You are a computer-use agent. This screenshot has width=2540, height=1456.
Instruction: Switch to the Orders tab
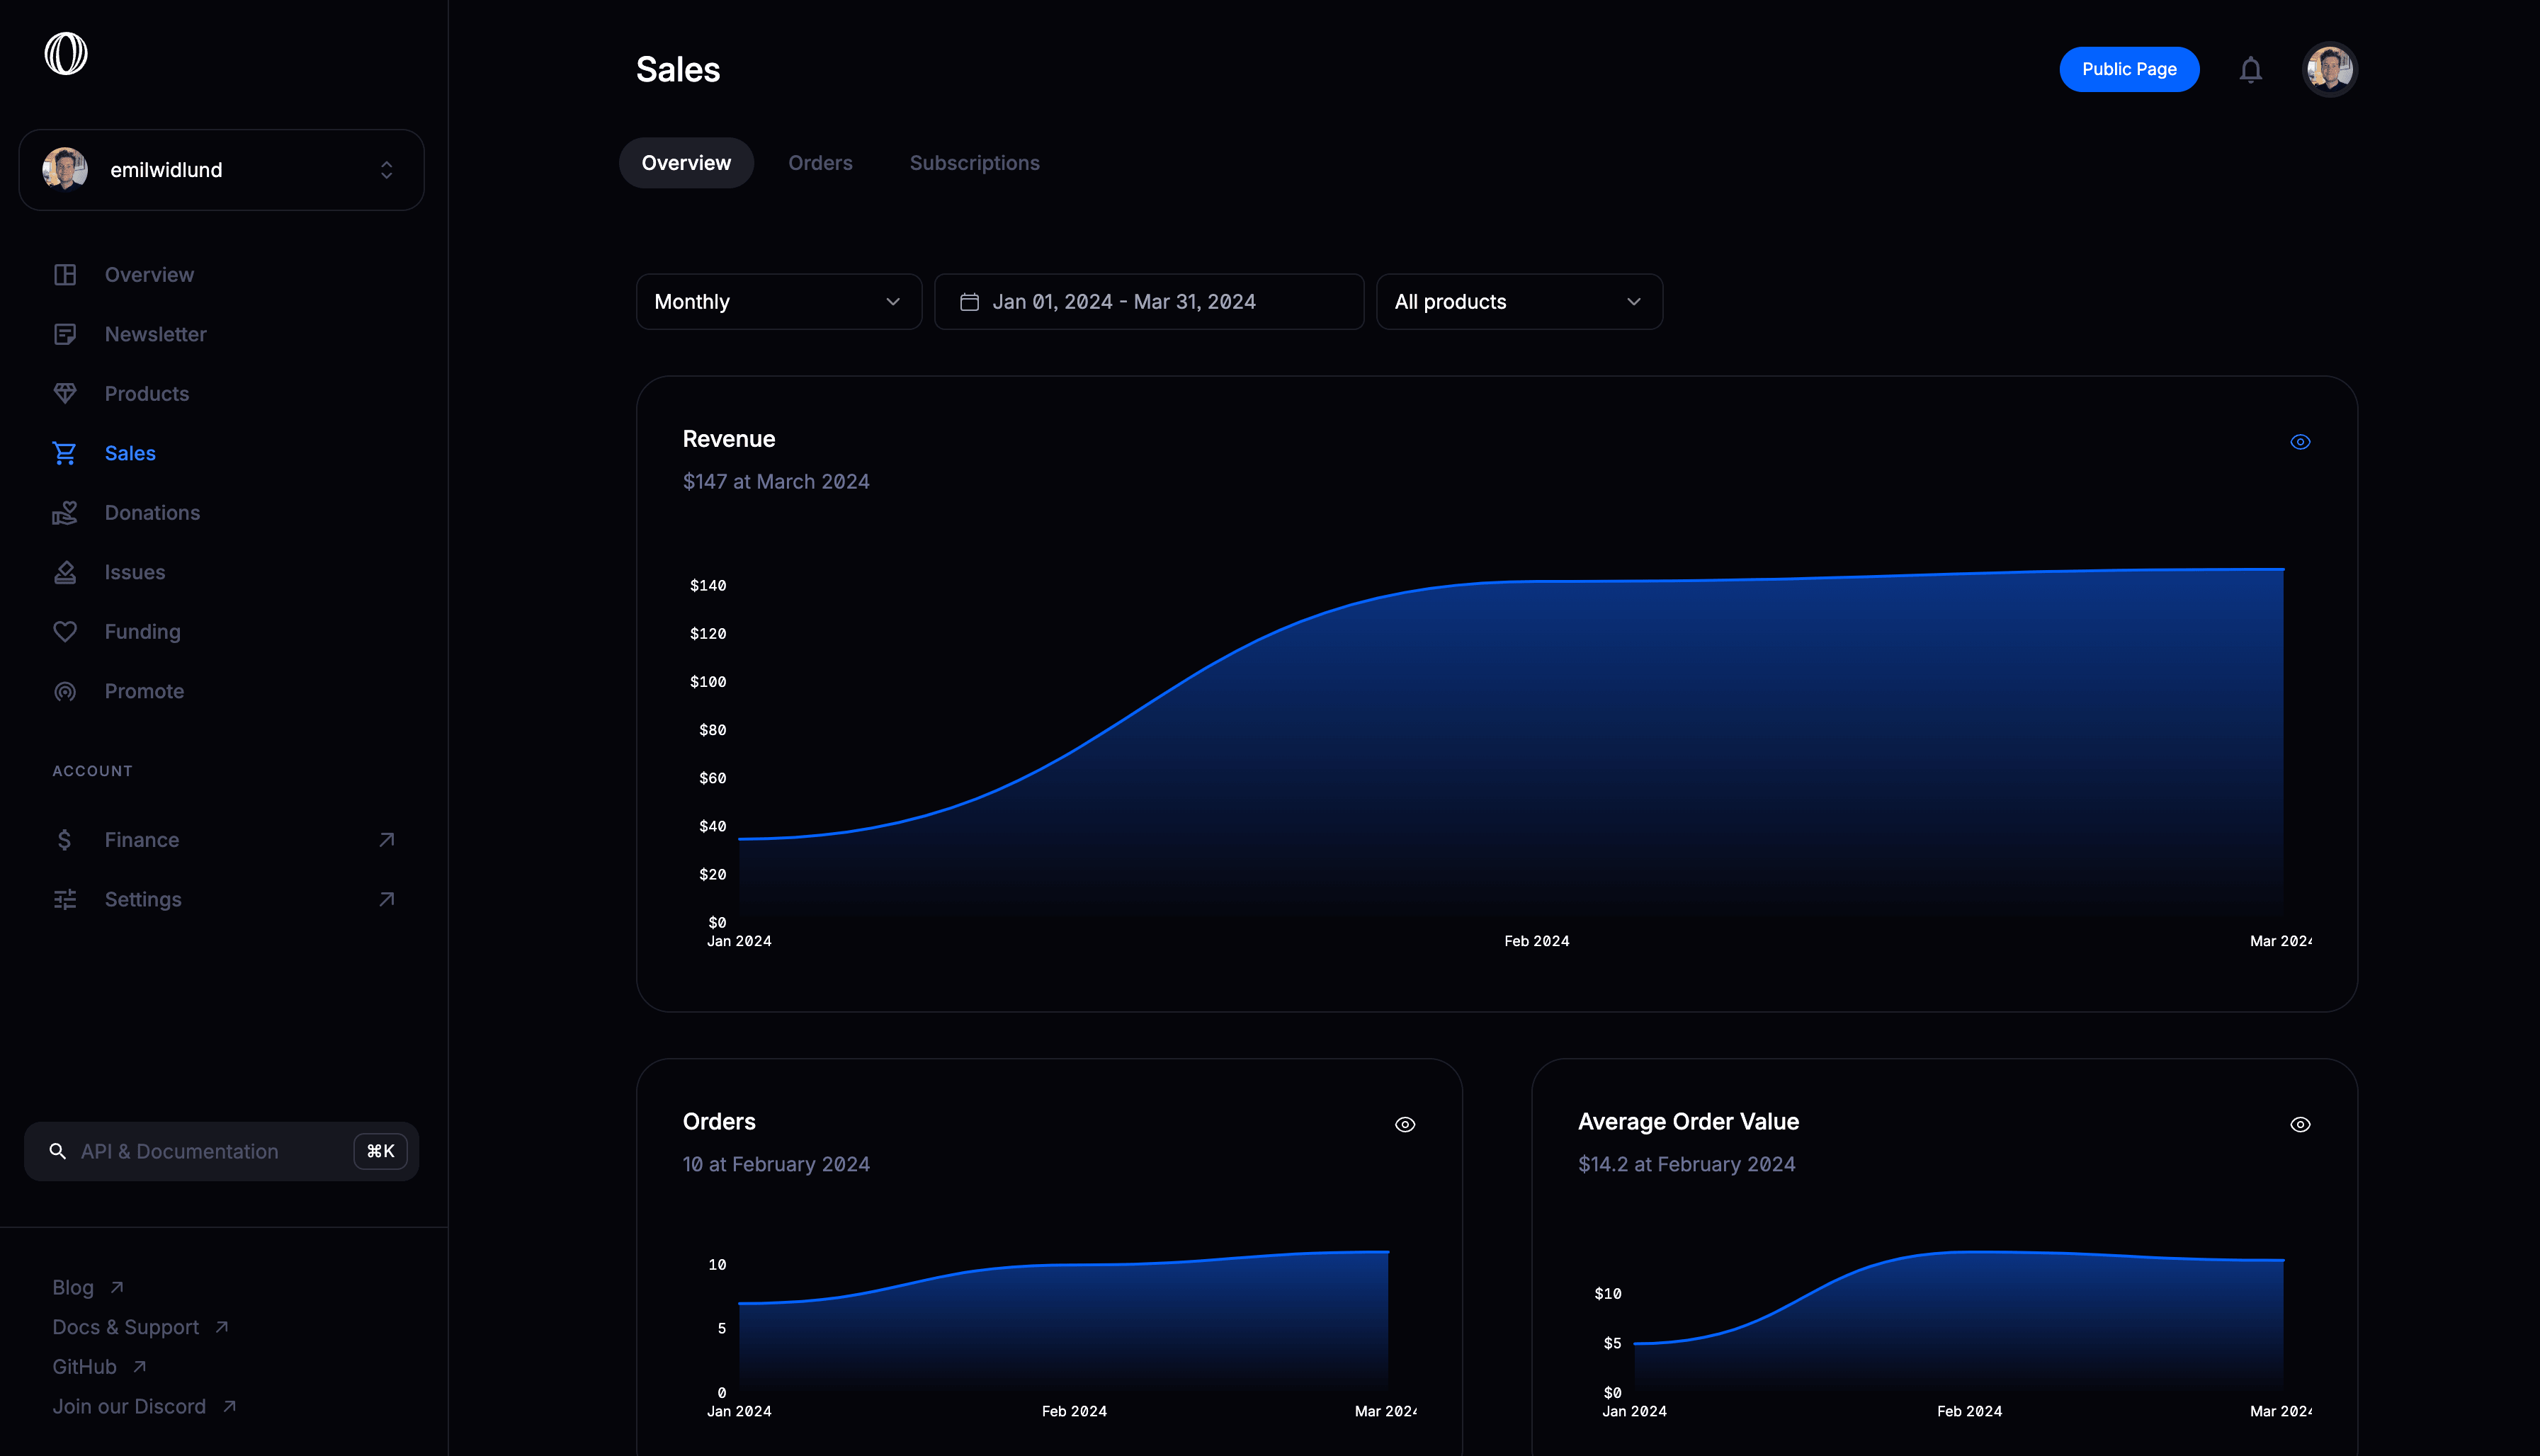click(x=820, y=162)
